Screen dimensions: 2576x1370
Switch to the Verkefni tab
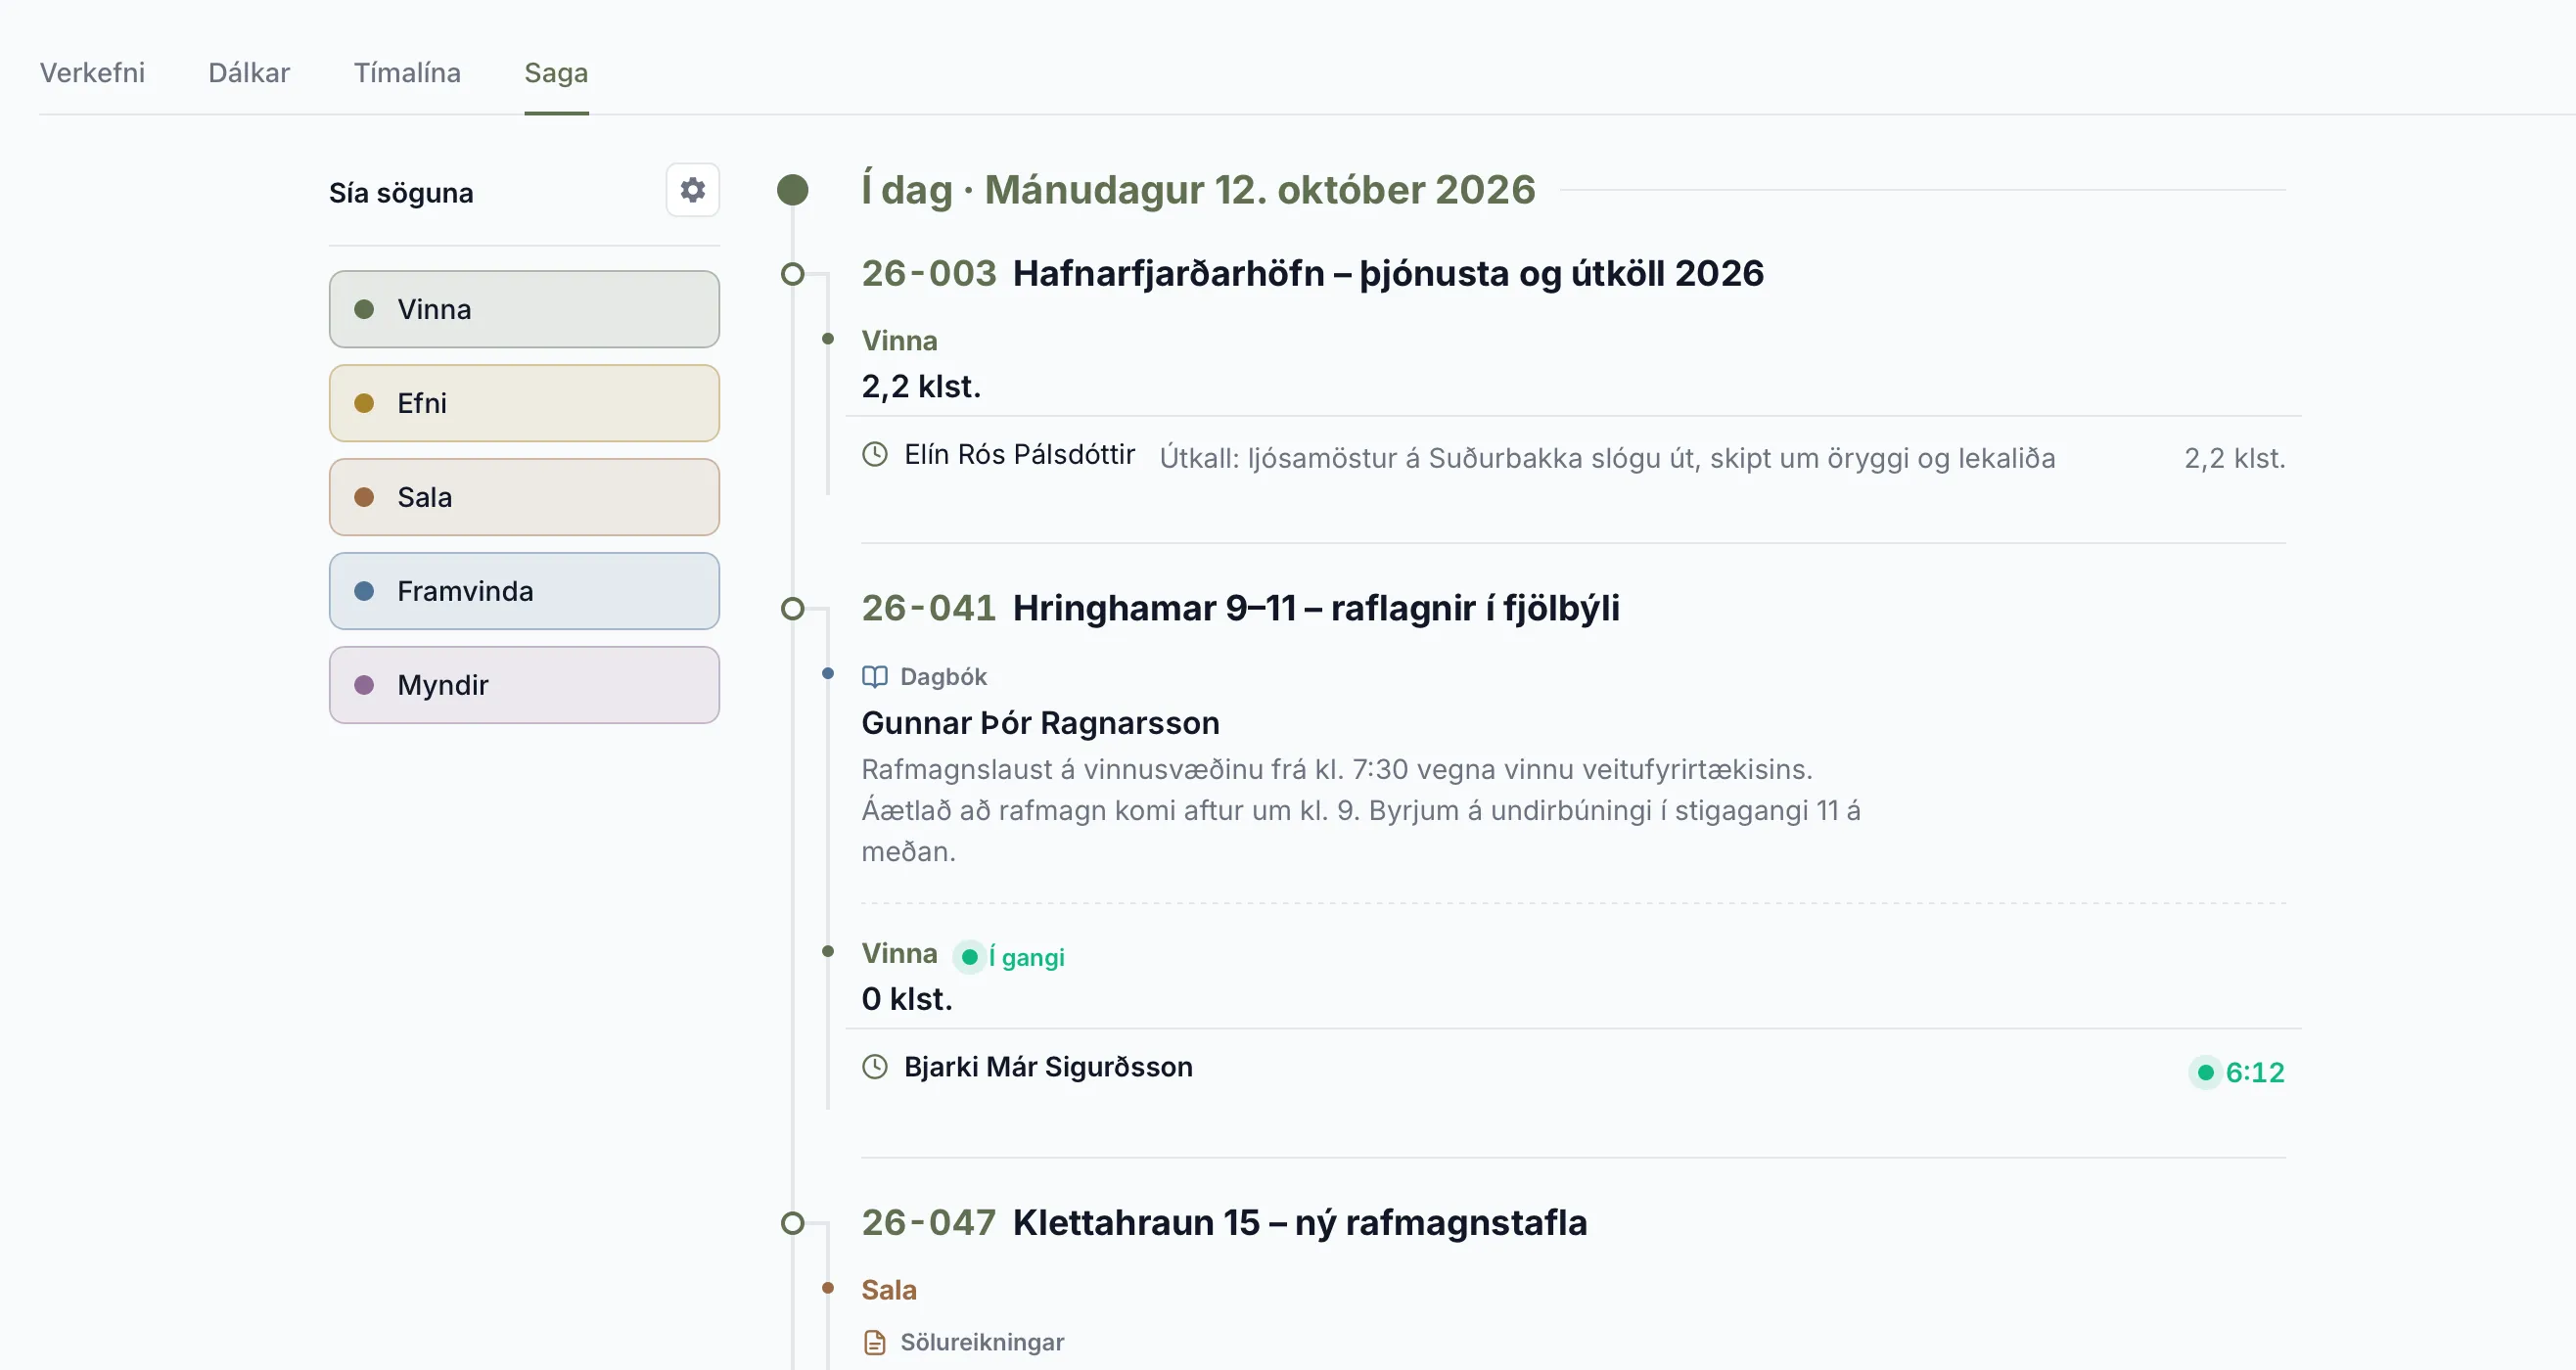tap(92, 73)
